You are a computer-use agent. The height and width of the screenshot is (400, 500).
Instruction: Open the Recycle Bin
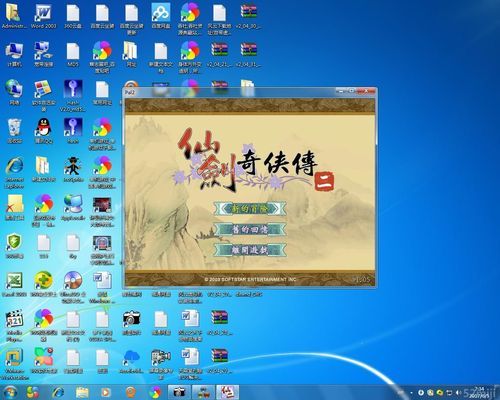point(14,131)
